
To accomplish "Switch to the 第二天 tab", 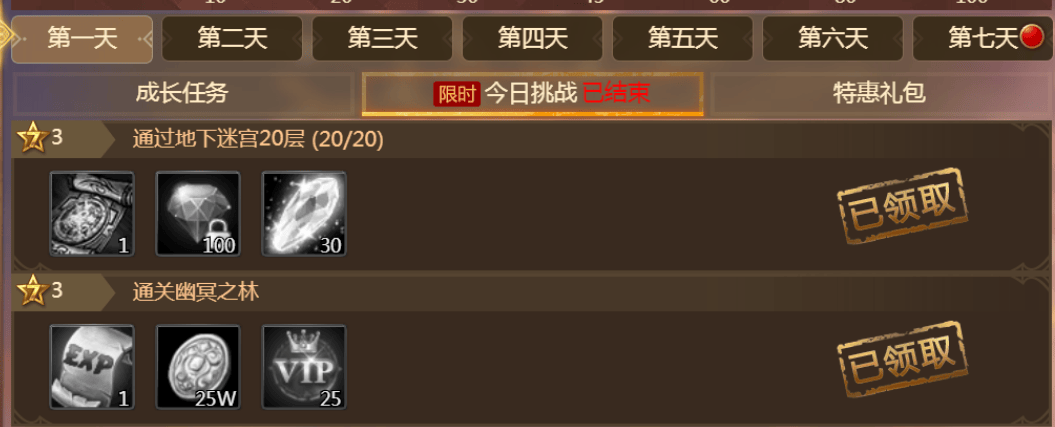I will [x=232, y=39].
